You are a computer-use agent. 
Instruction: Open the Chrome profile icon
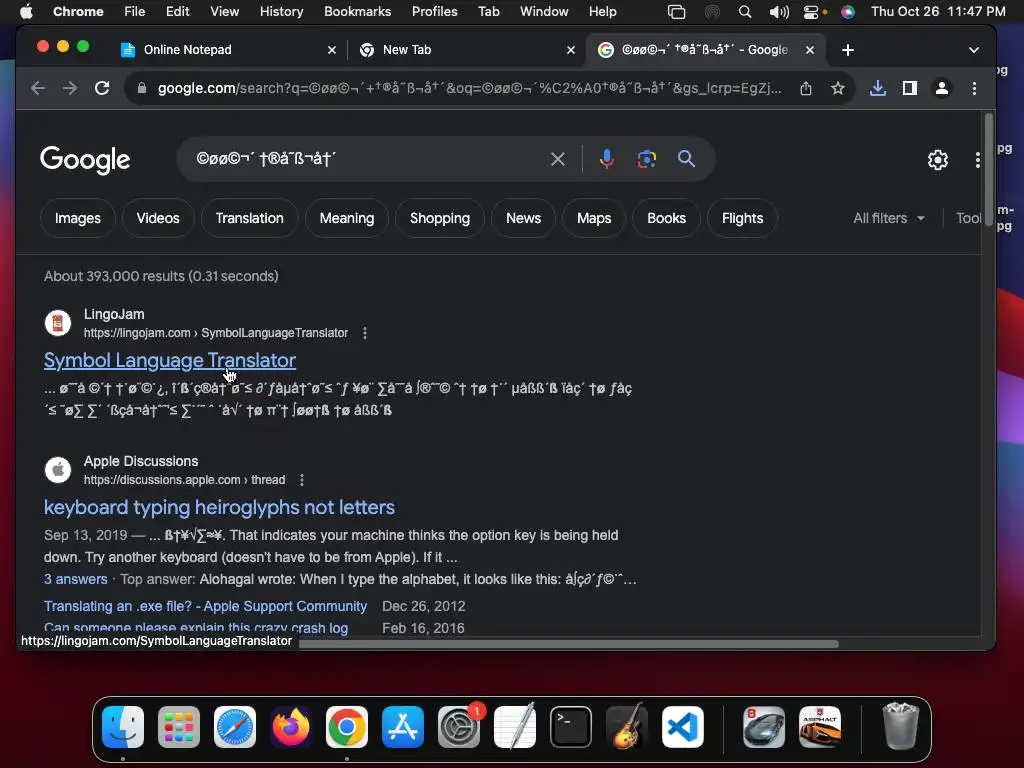click(x=942, y=88)
